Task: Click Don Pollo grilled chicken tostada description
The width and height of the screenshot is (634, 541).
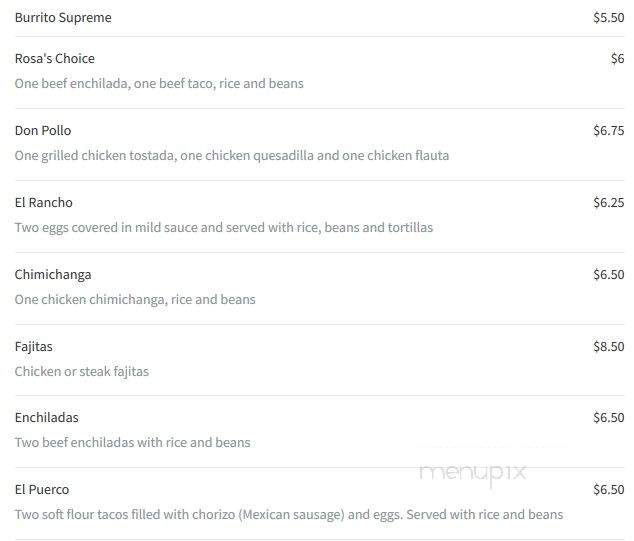Action: (x=232, y=156)
